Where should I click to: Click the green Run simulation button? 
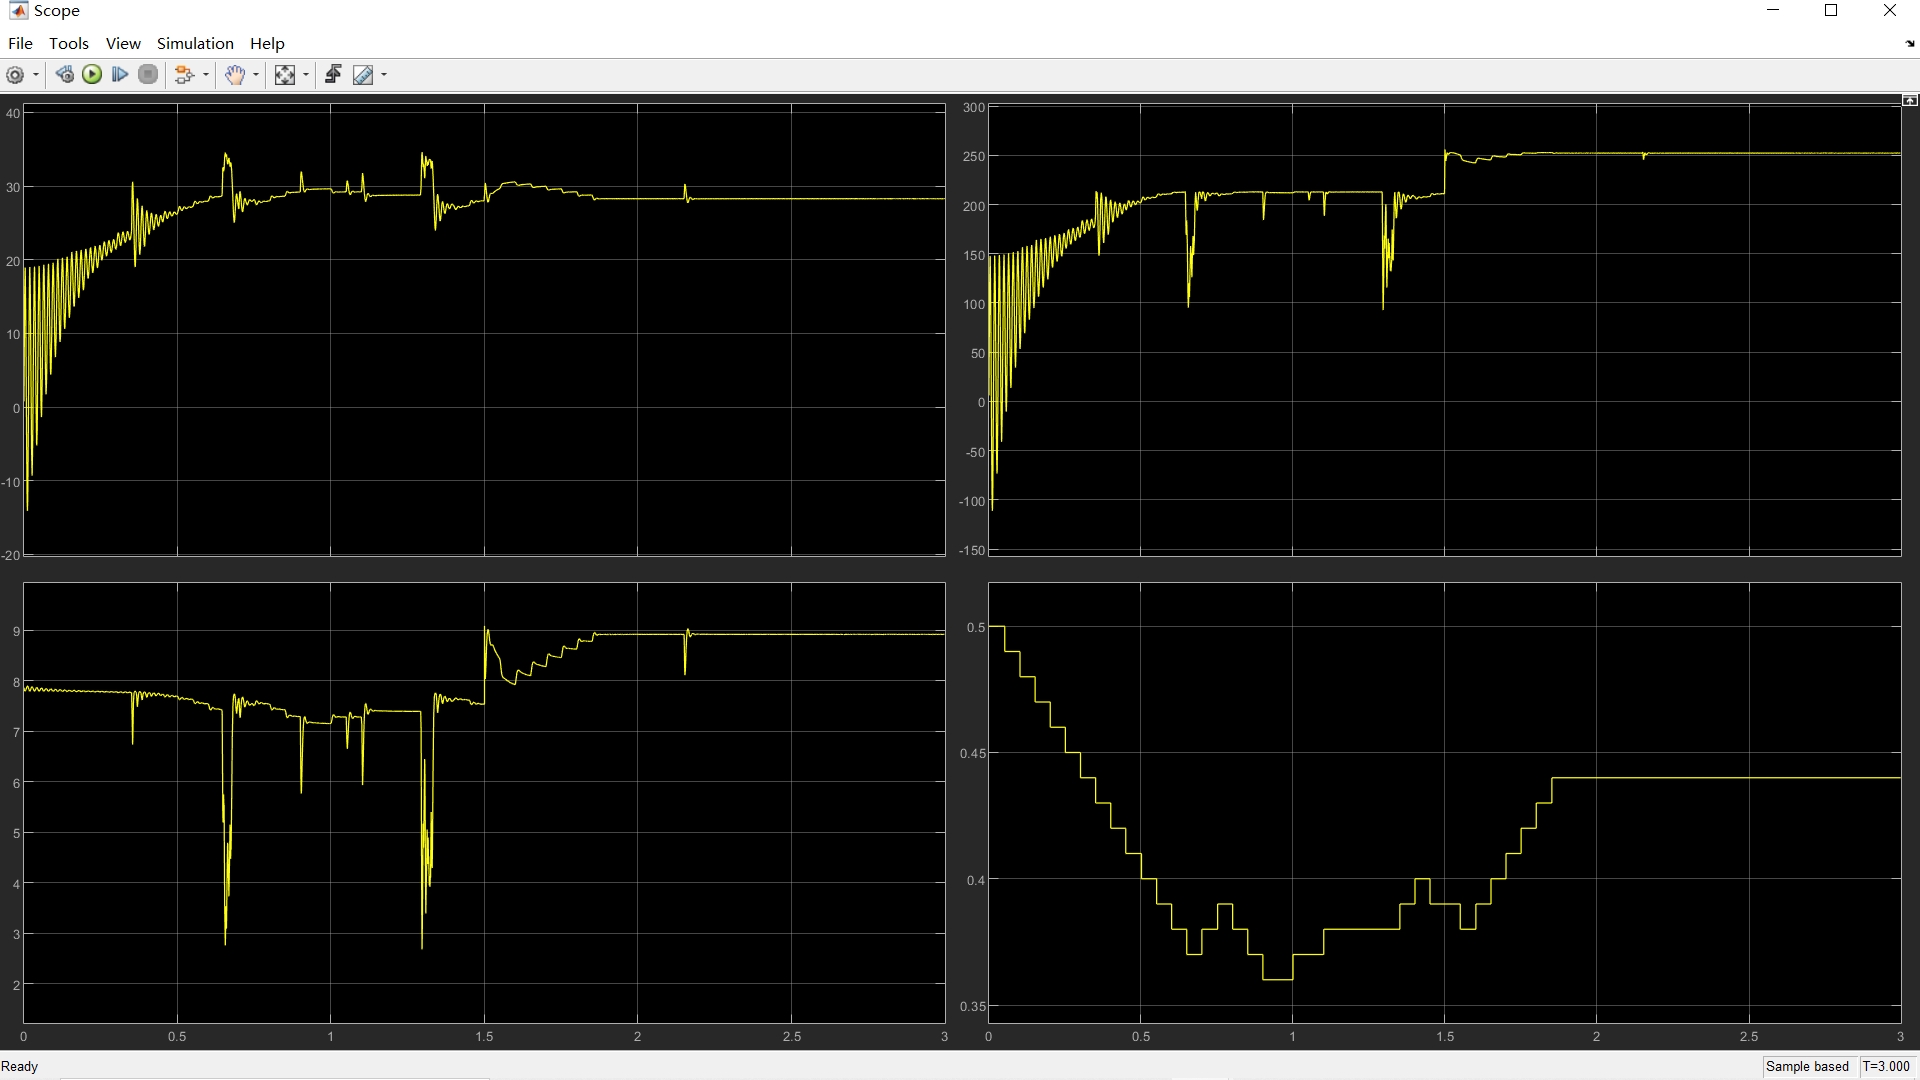92,75
